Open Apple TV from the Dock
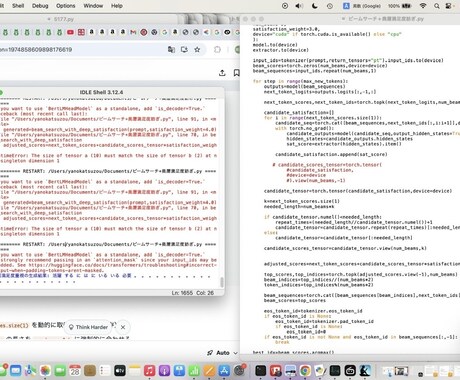Image resolution: width=460 pixels, height=380 pixels. (x=120, y=370)
